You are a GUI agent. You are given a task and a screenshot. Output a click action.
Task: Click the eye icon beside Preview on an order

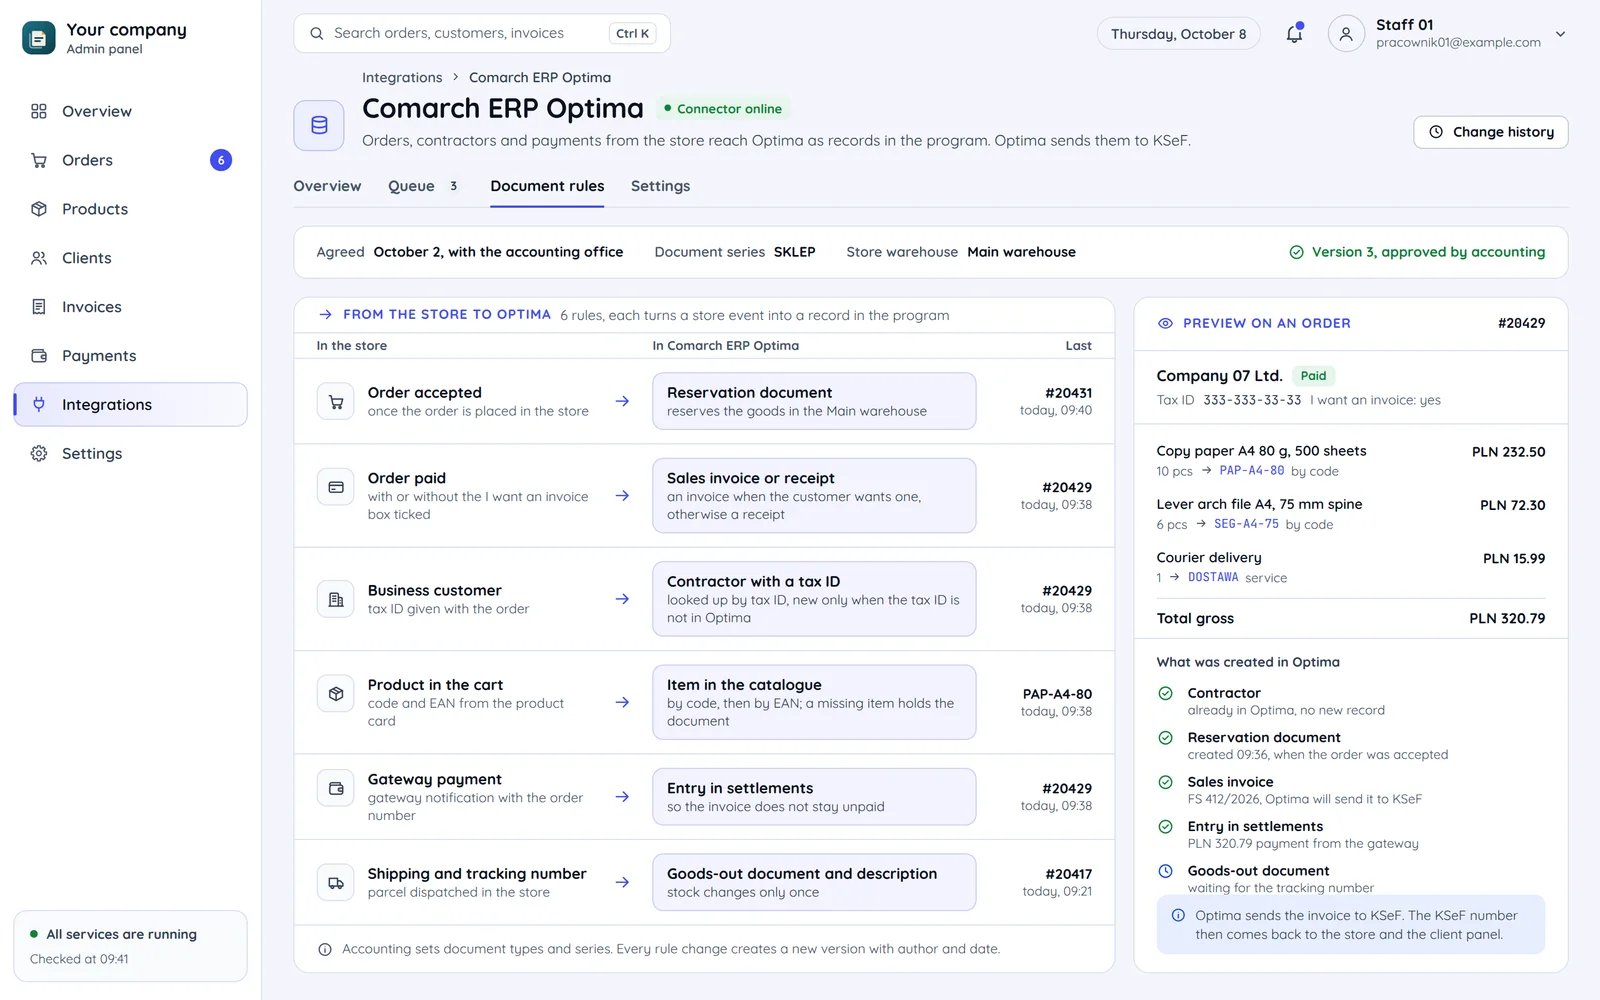click(x=1165, y=323)
